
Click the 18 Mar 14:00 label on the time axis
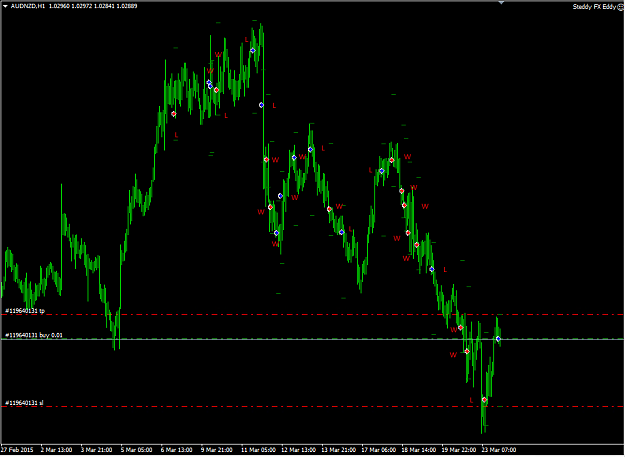(x=419, y=450)
